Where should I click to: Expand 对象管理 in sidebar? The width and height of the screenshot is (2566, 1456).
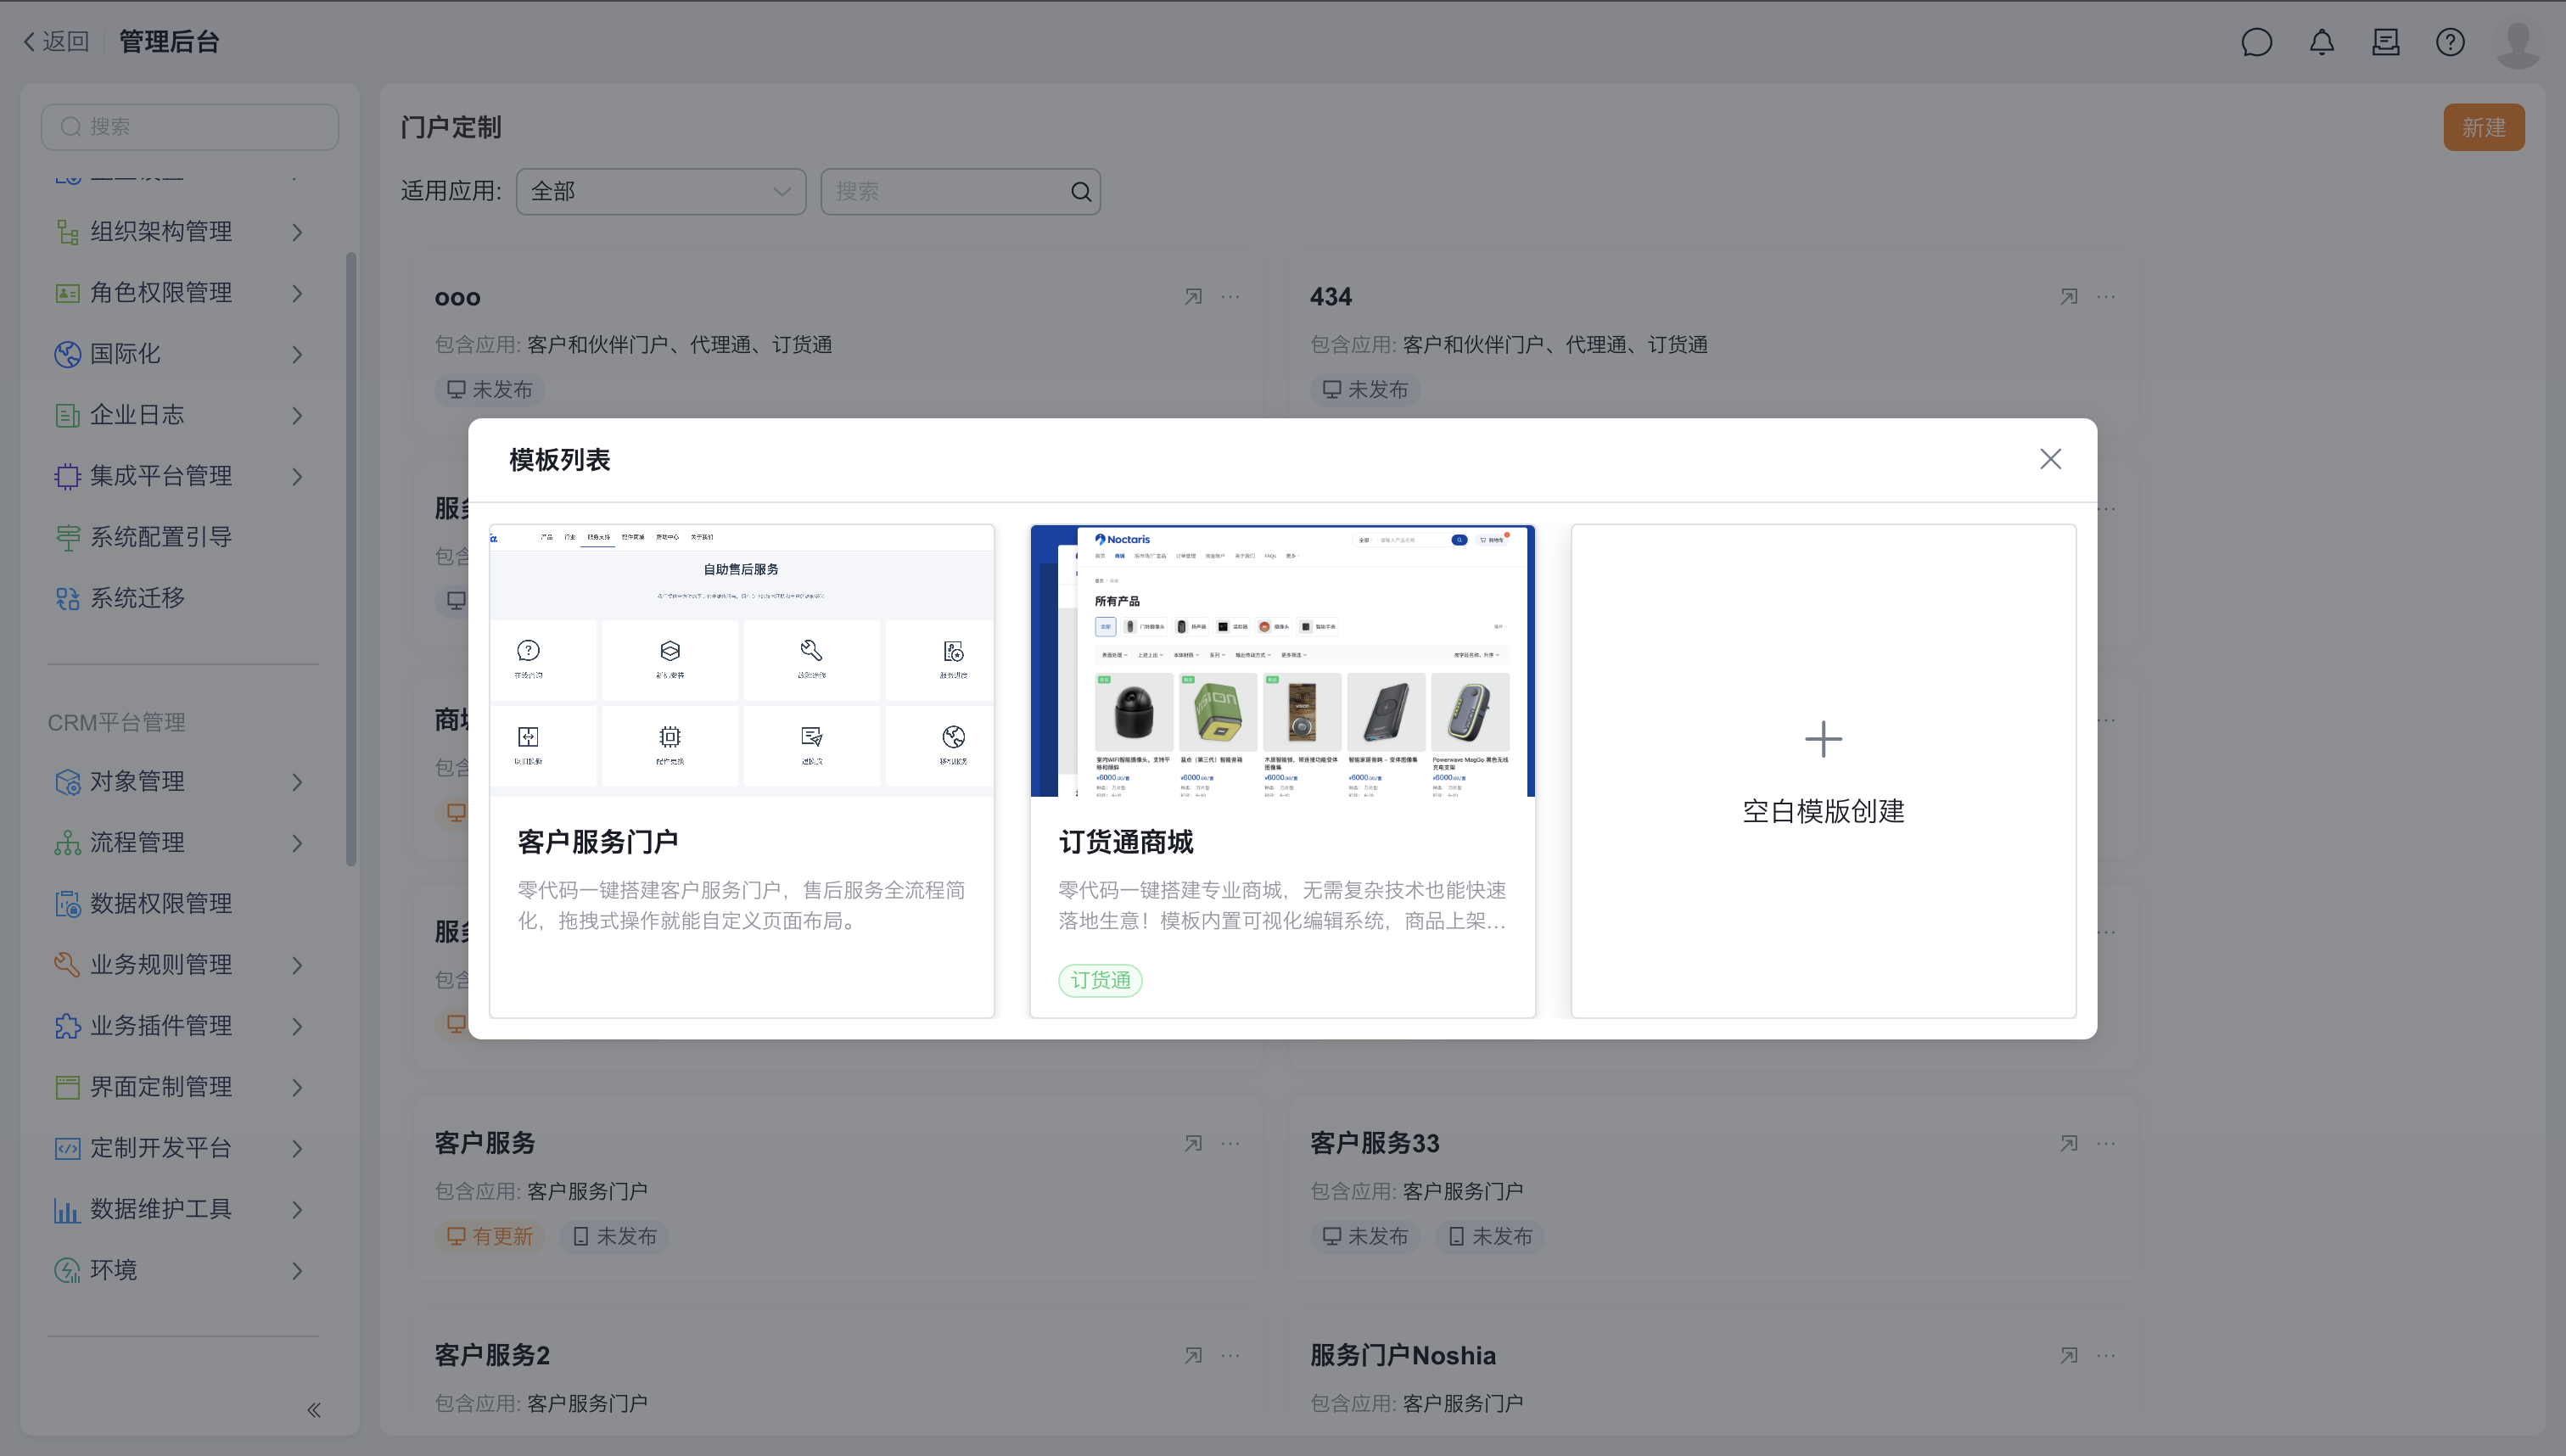pos(180,781)
